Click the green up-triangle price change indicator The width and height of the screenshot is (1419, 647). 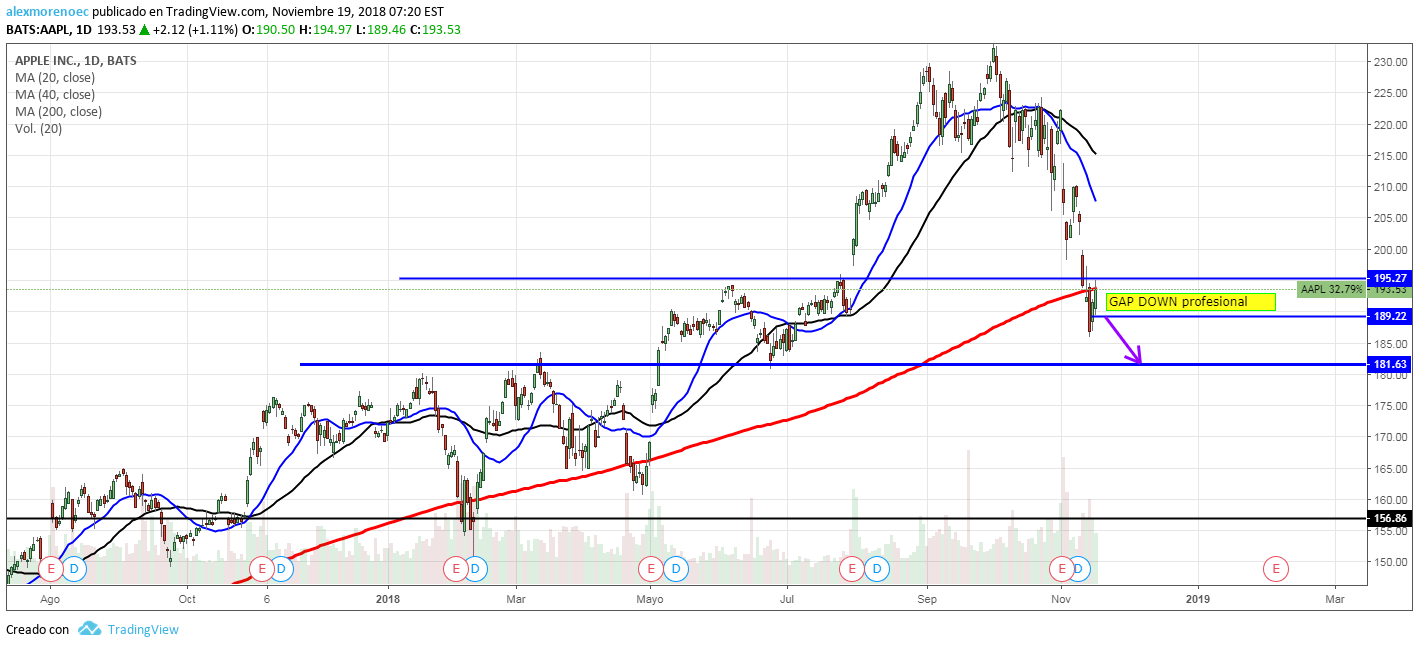[x=144, y=30]
